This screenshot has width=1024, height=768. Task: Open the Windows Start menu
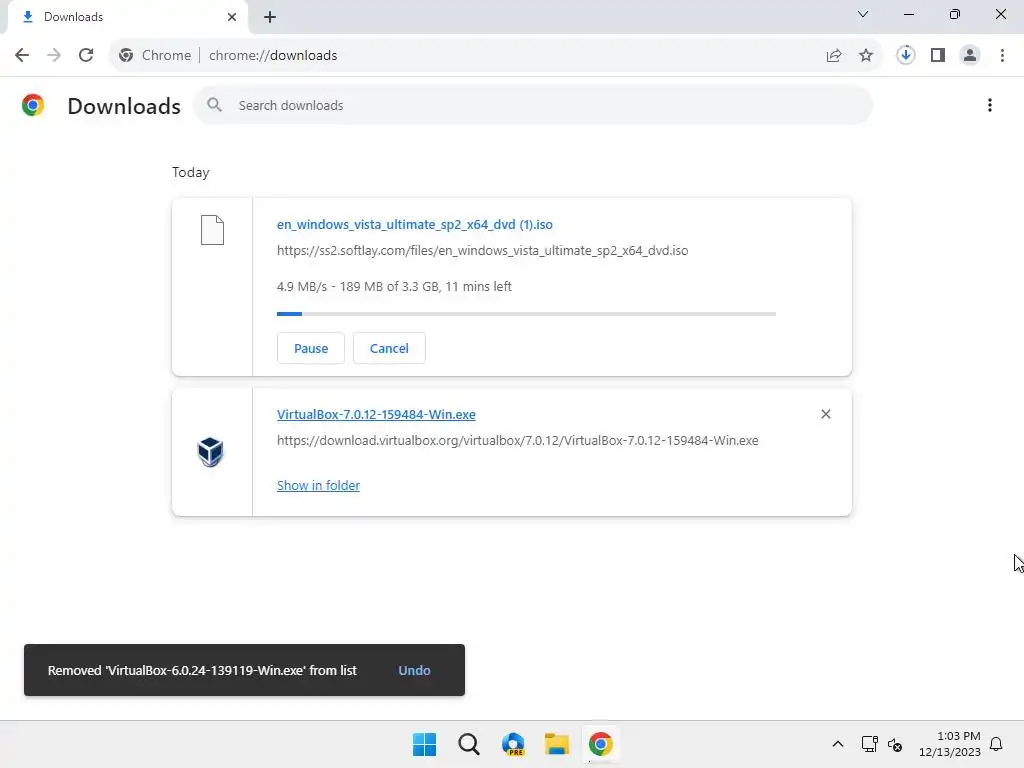424,744
